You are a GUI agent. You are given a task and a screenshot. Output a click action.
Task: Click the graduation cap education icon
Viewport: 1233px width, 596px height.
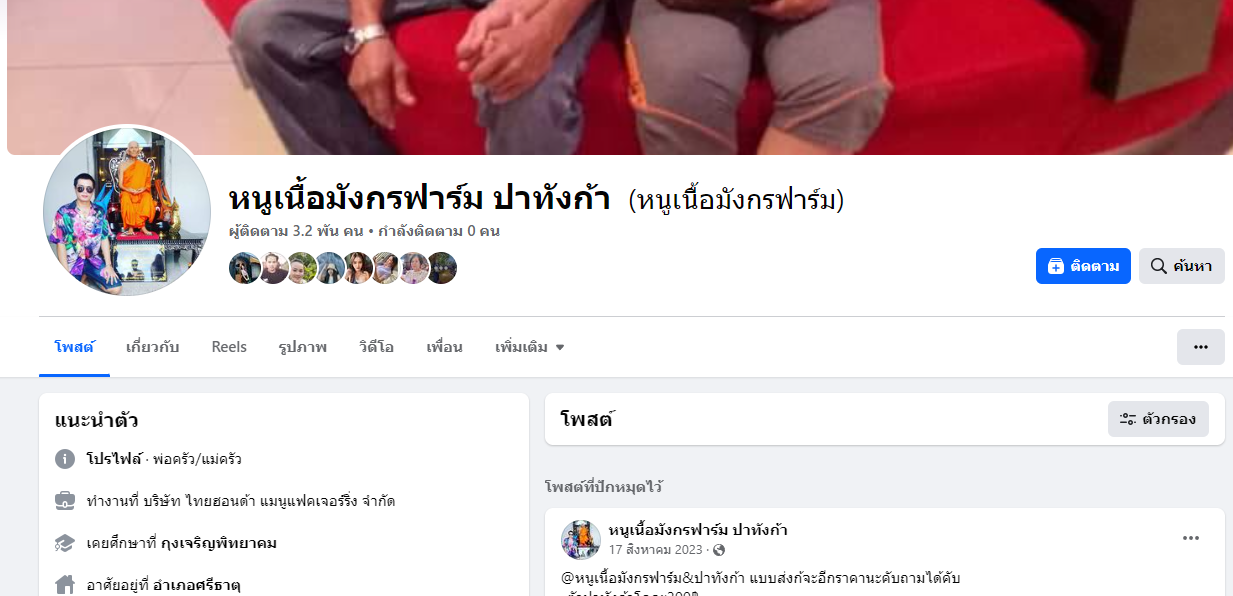click(65, 543)
